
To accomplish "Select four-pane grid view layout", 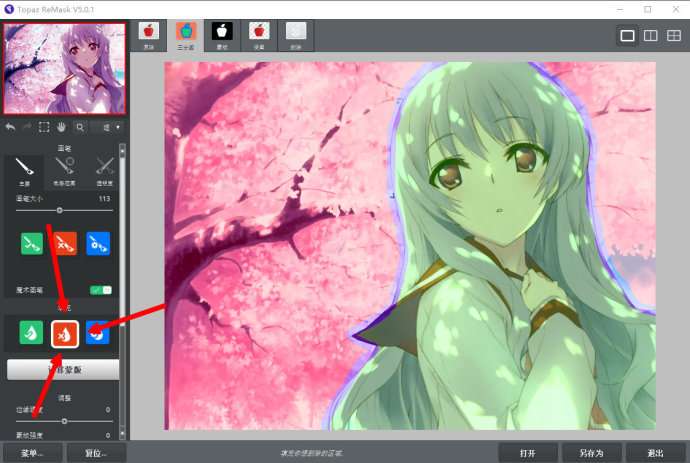I will tap(674, 36).
